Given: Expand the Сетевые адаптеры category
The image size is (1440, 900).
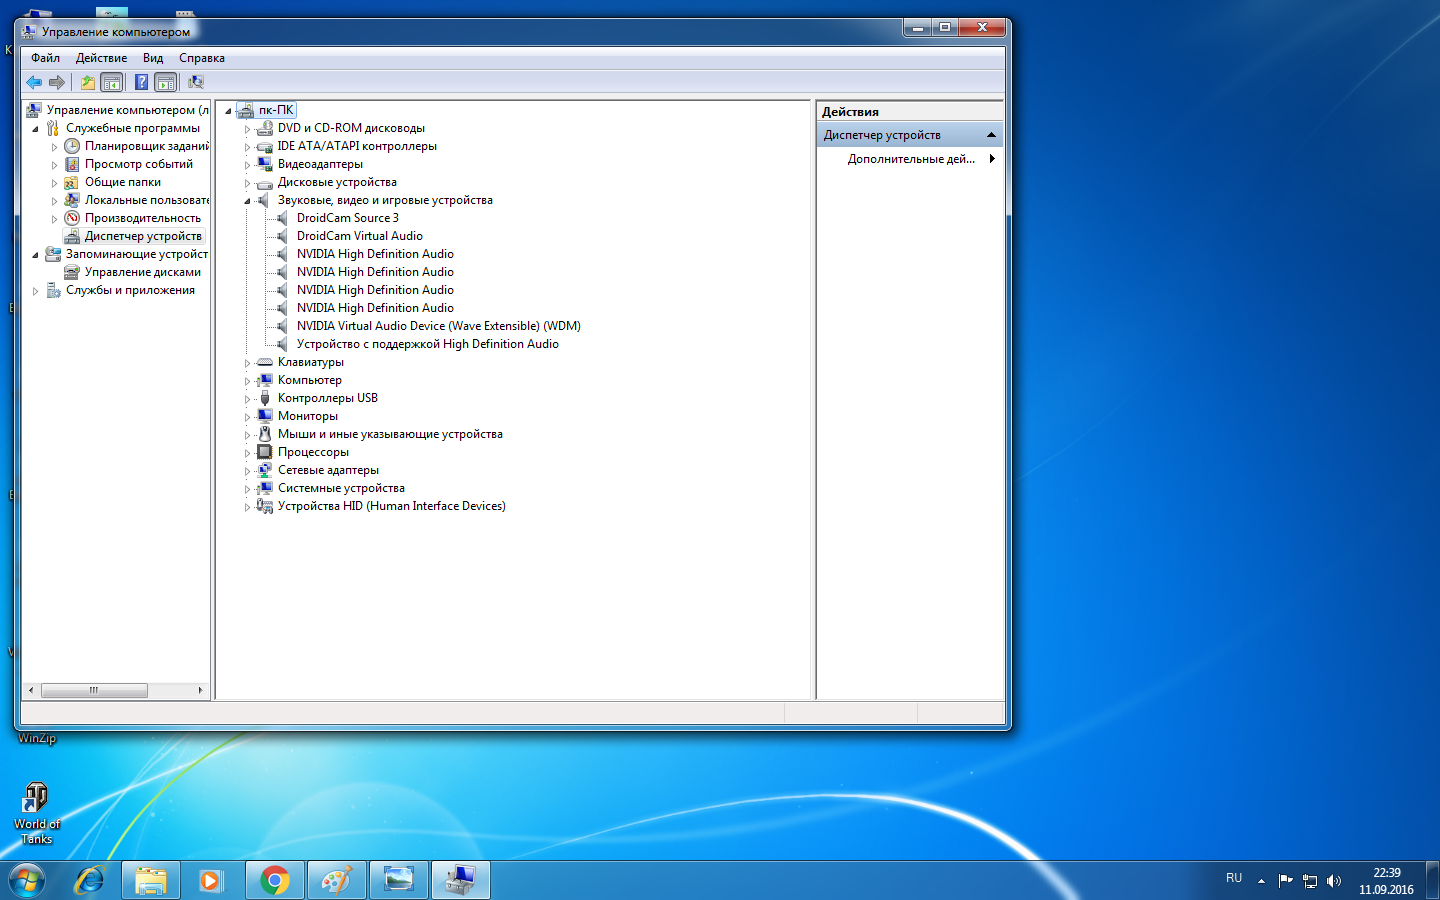Looking at the screenshot, I should (247, 471).
